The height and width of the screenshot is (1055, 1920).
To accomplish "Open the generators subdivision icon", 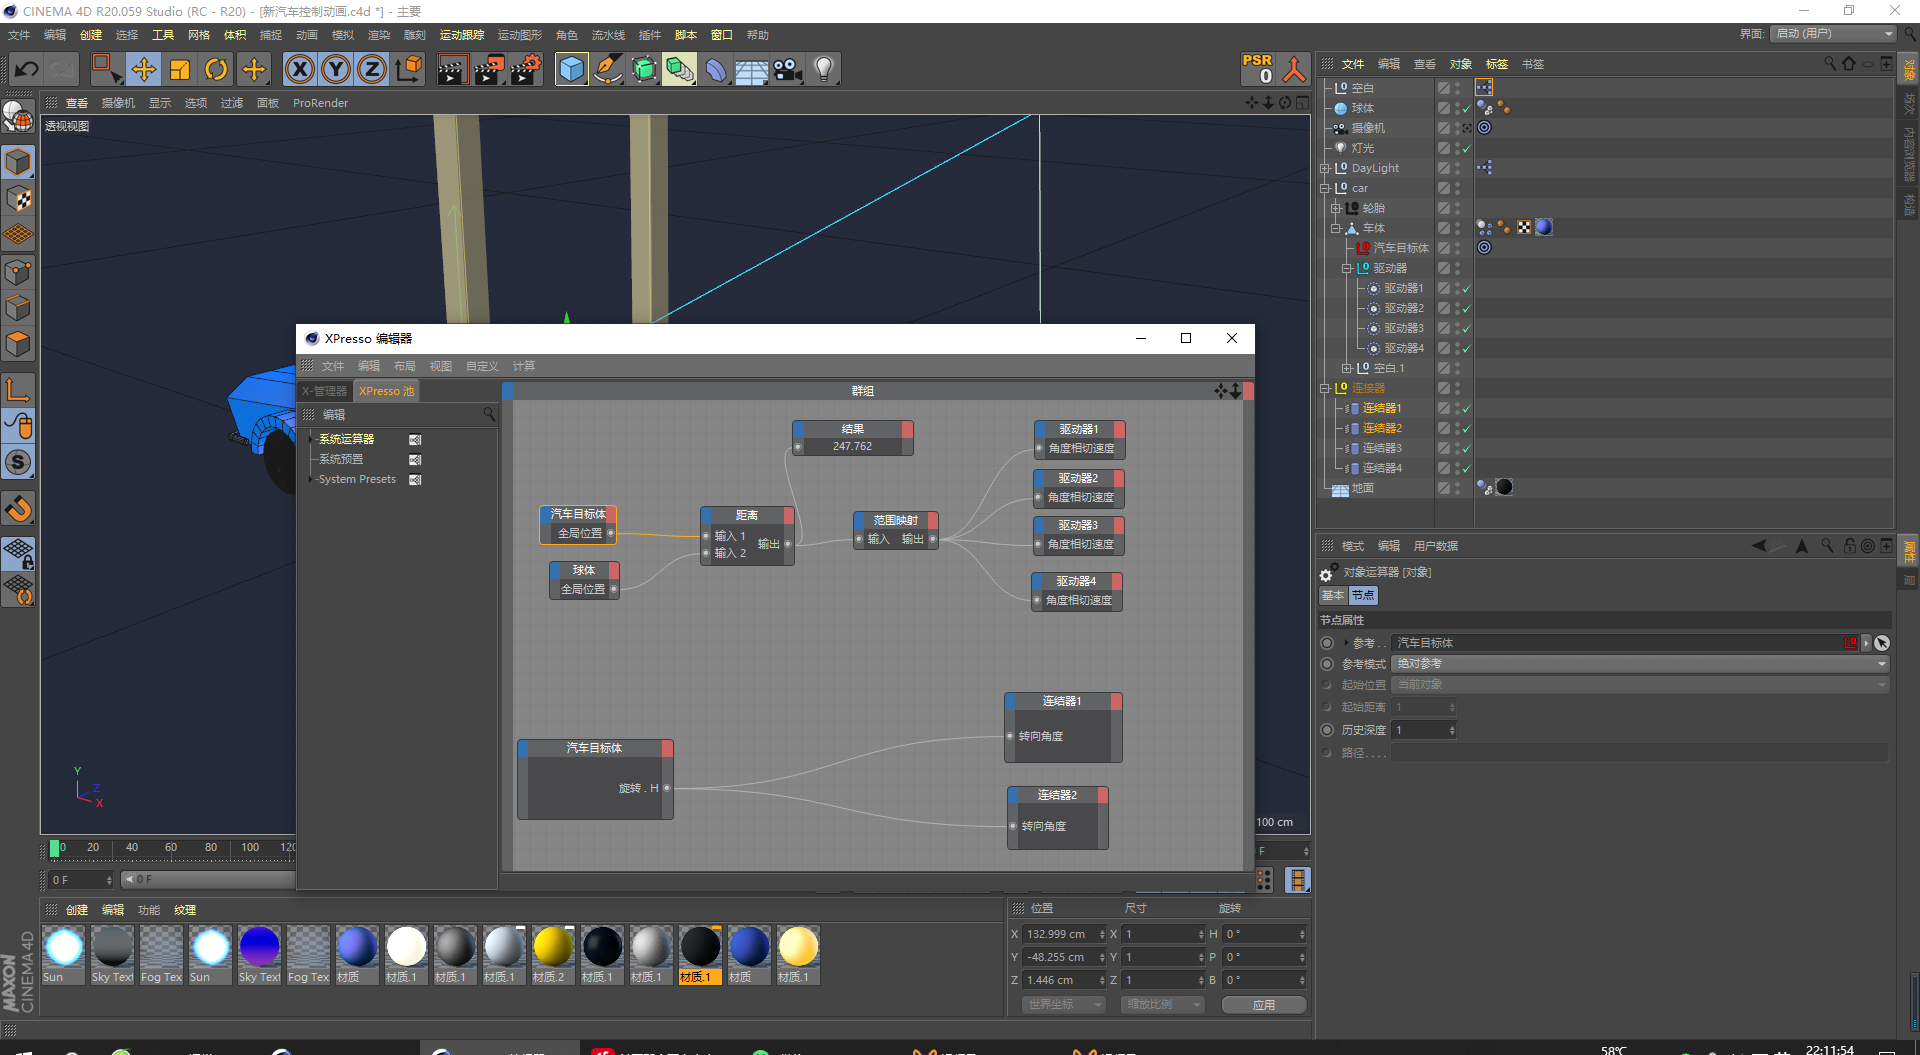I will (644, 69).
